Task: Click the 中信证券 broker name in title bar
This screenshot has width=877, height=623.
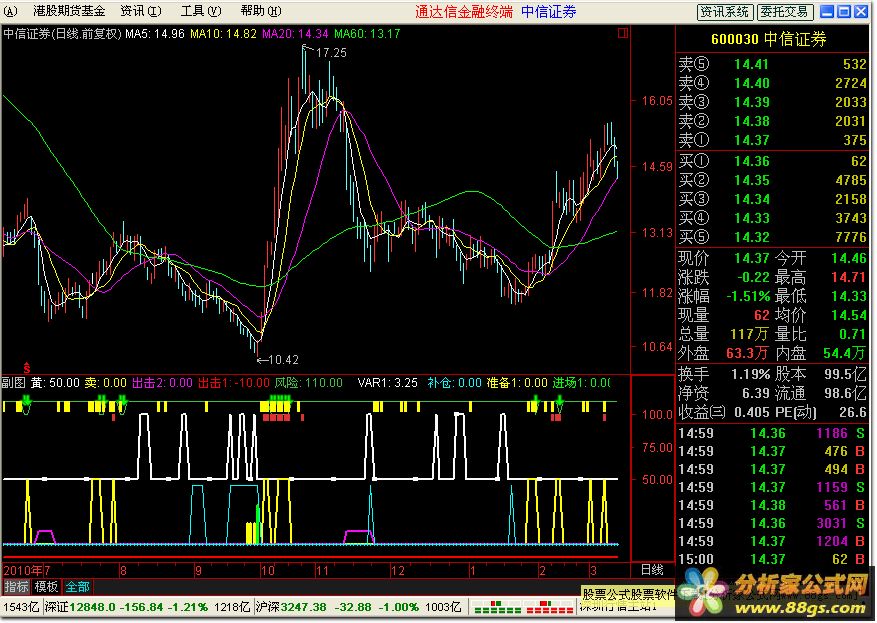Action: (x=548, y=12)
